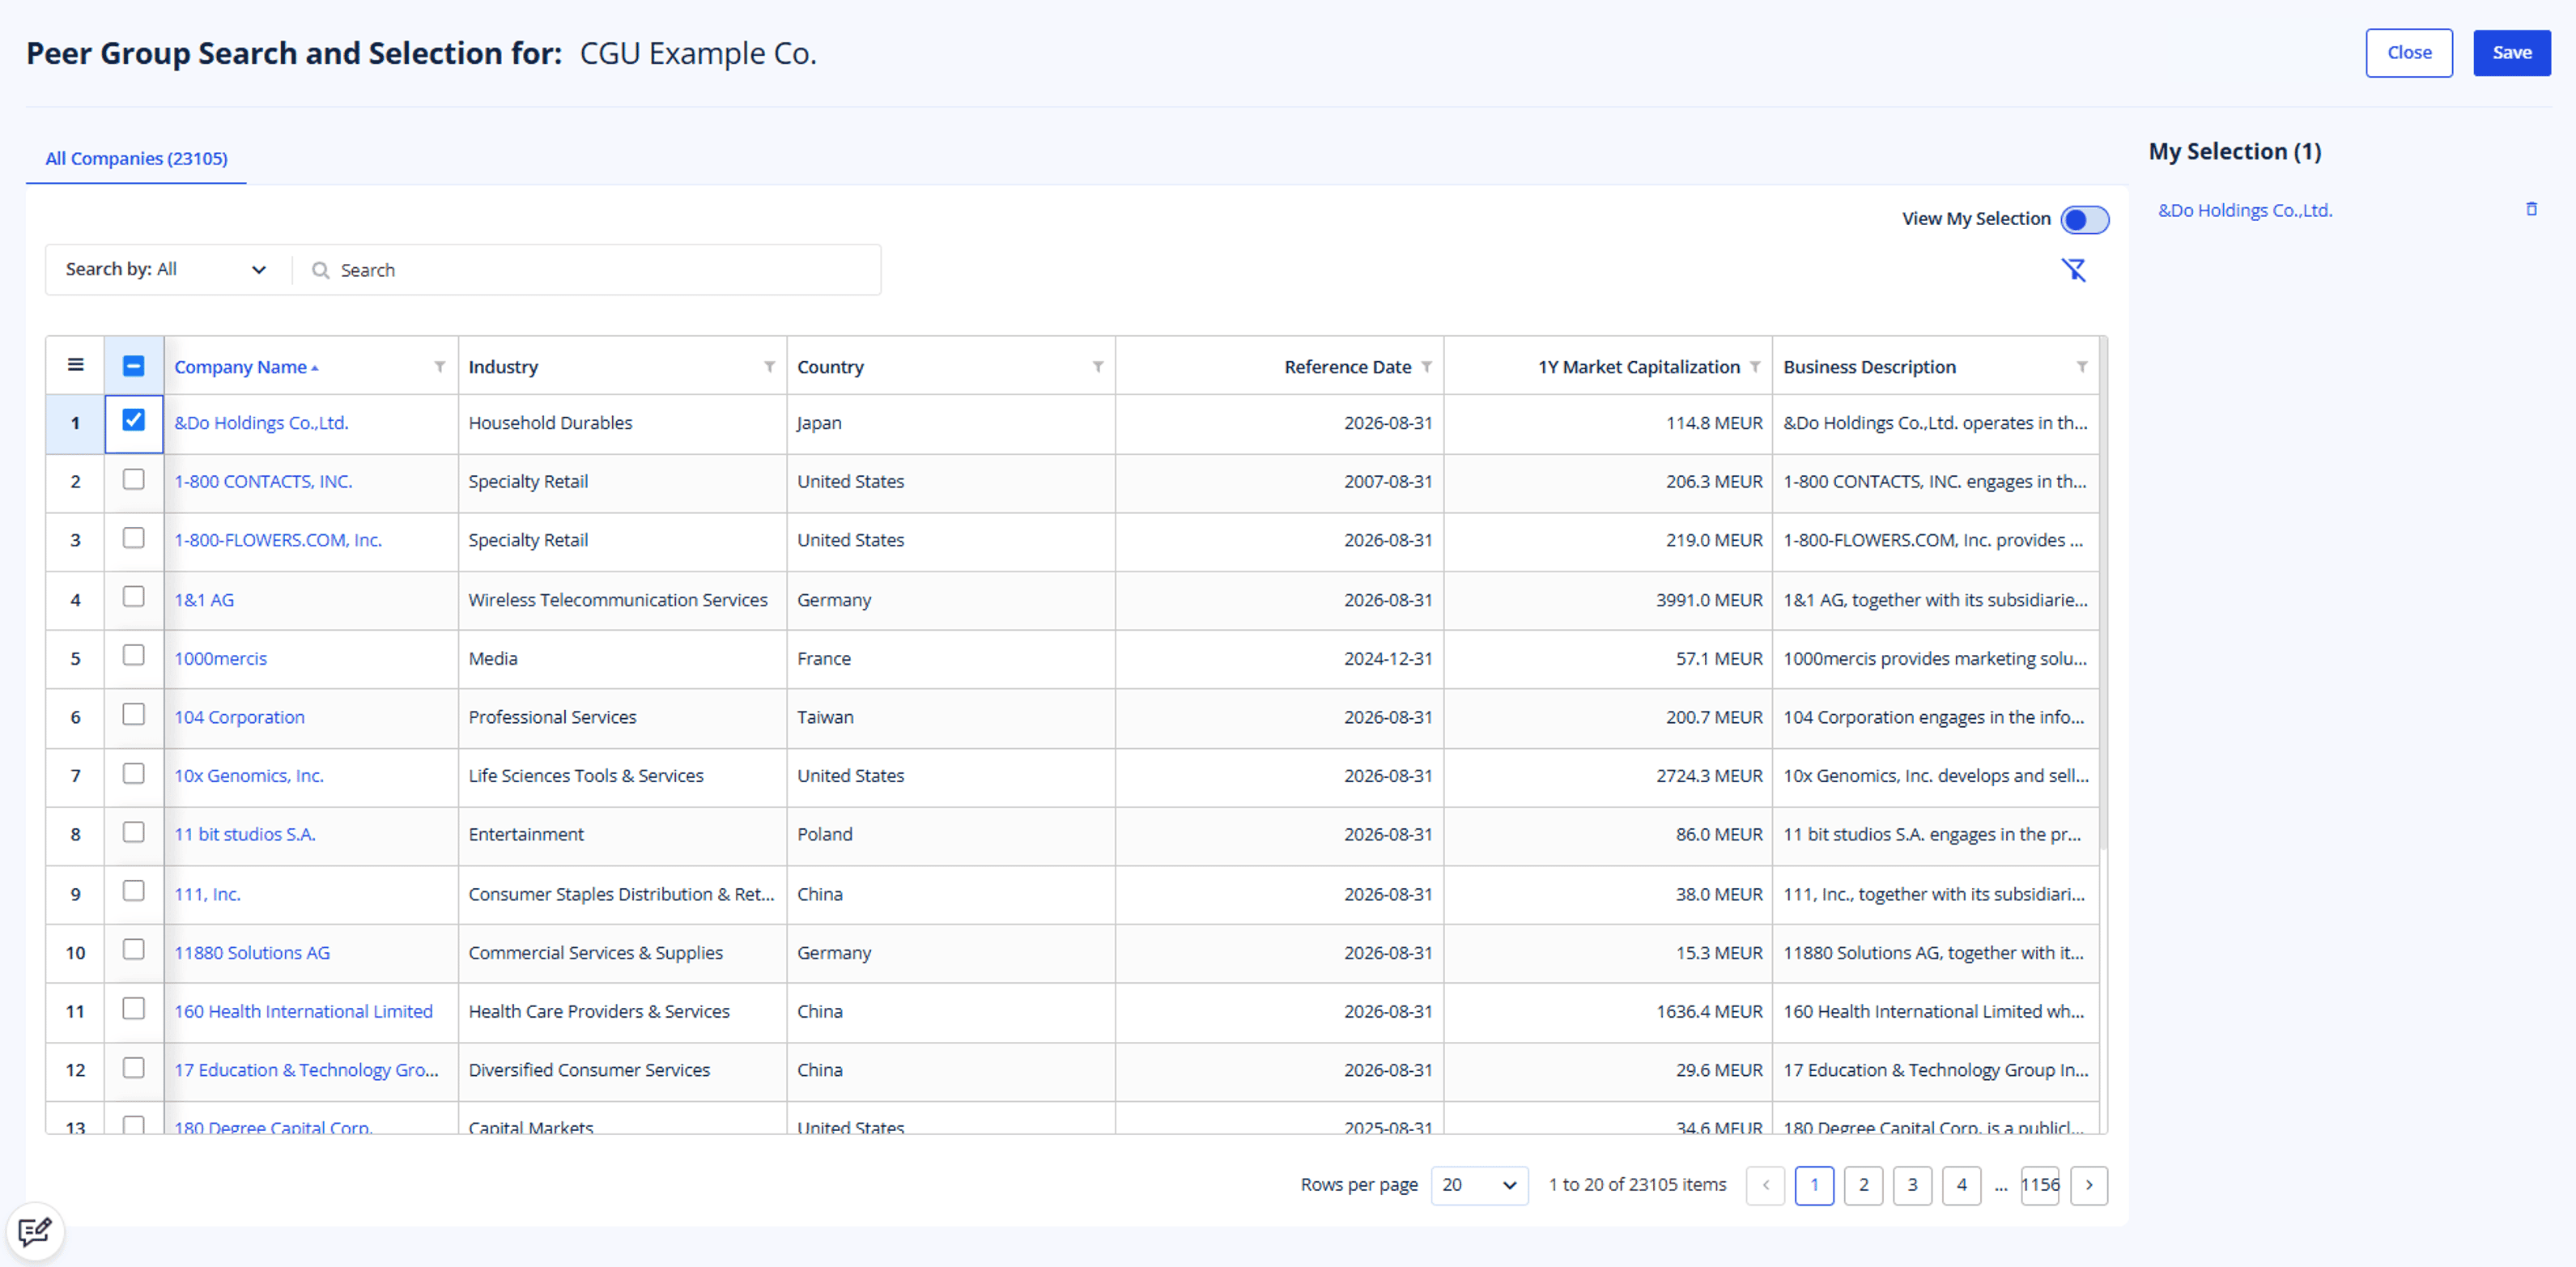Screen dimensions: 2576x1267
Task: Click '1 to 20 of 23105 items' text
Action: (1637, 1184)
